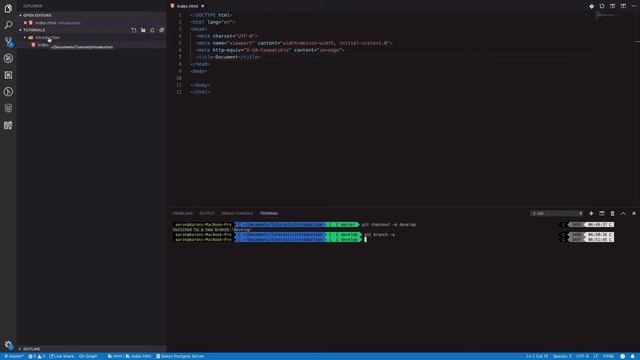Click the master branch in status bar
Image resolution: width=640 pixels, height=360 pixels.
coord(13,356)
